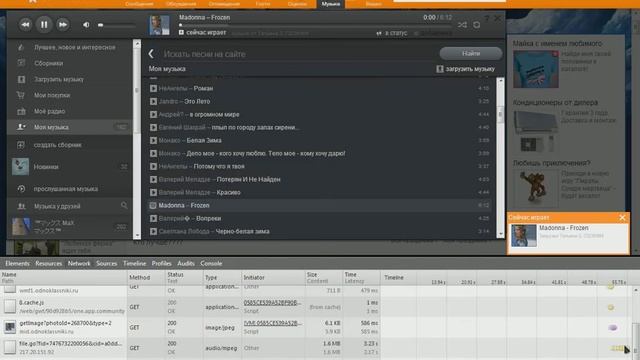This screenshot has height=360, width=640.
Task: Play the song 'Дело мое - кого хочу люблю'
Action: (x=153, y=153)
